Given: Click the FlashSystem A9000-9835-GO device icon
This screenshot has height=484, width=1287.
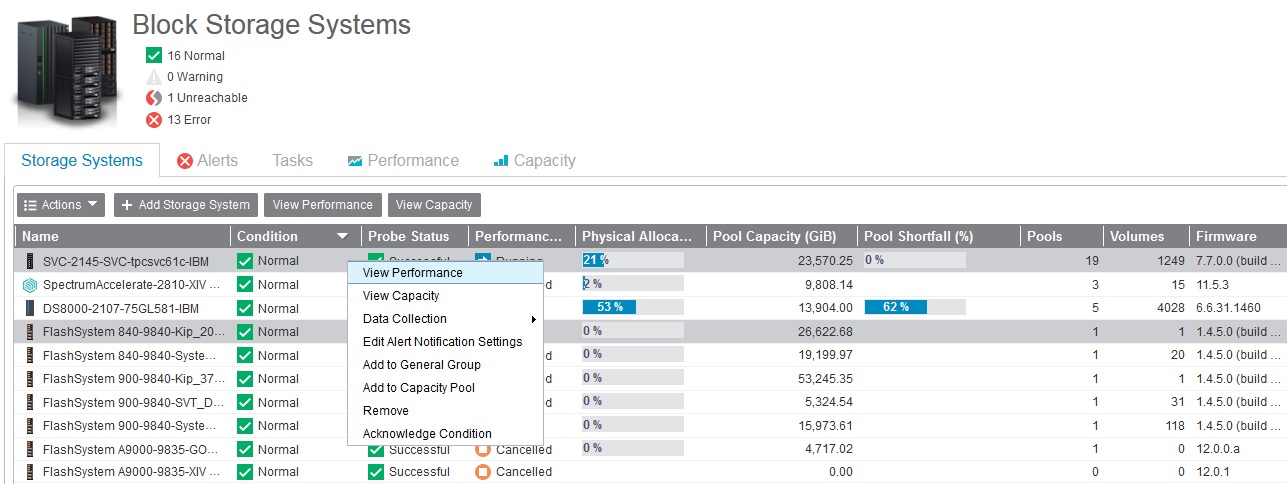Looking at the screenshot, I should click(30, 450).
